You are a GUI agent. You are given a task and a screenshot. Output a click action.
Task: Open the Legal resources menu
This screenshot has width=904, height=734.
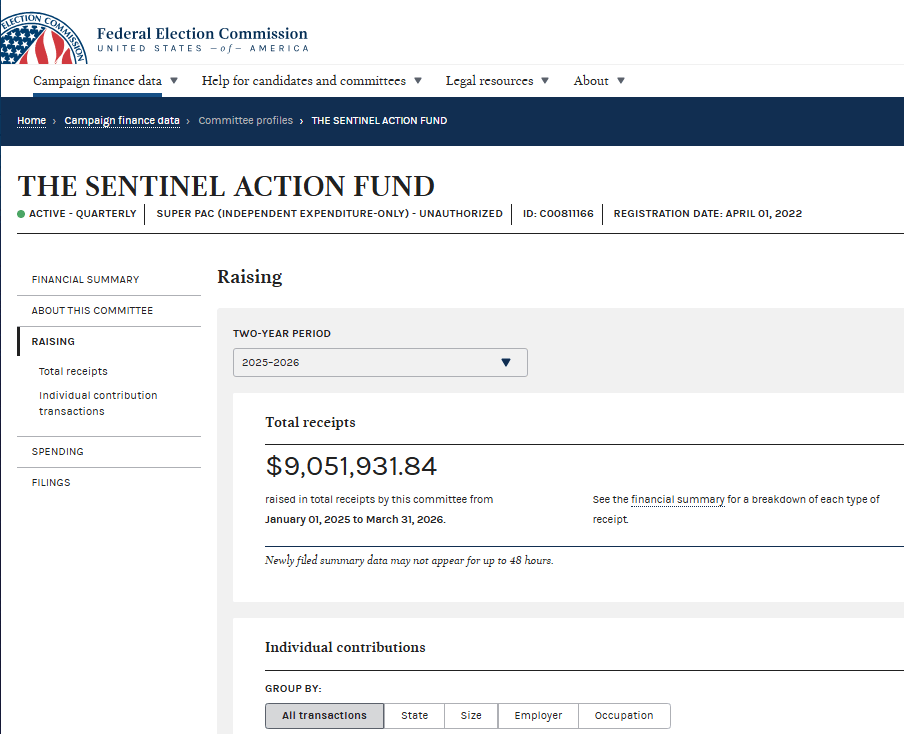pos(496,81)
